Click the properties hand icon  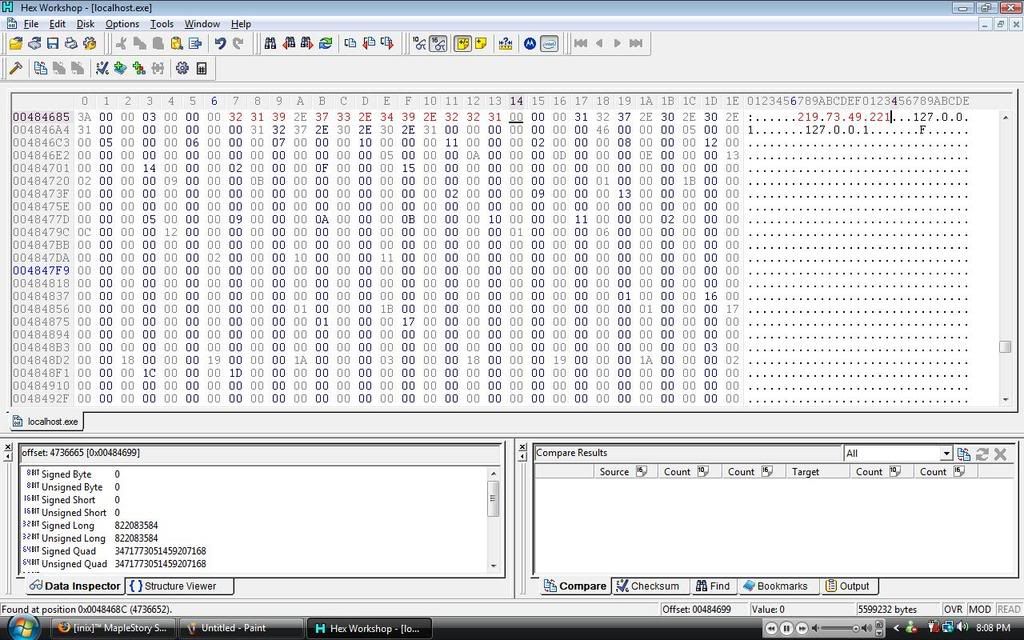(89, 44)
